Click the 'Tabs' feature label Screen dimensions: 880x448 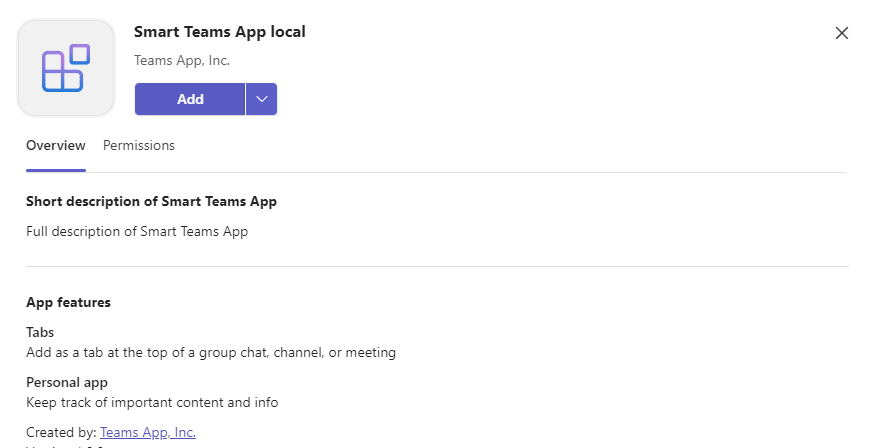pos(40,332)
